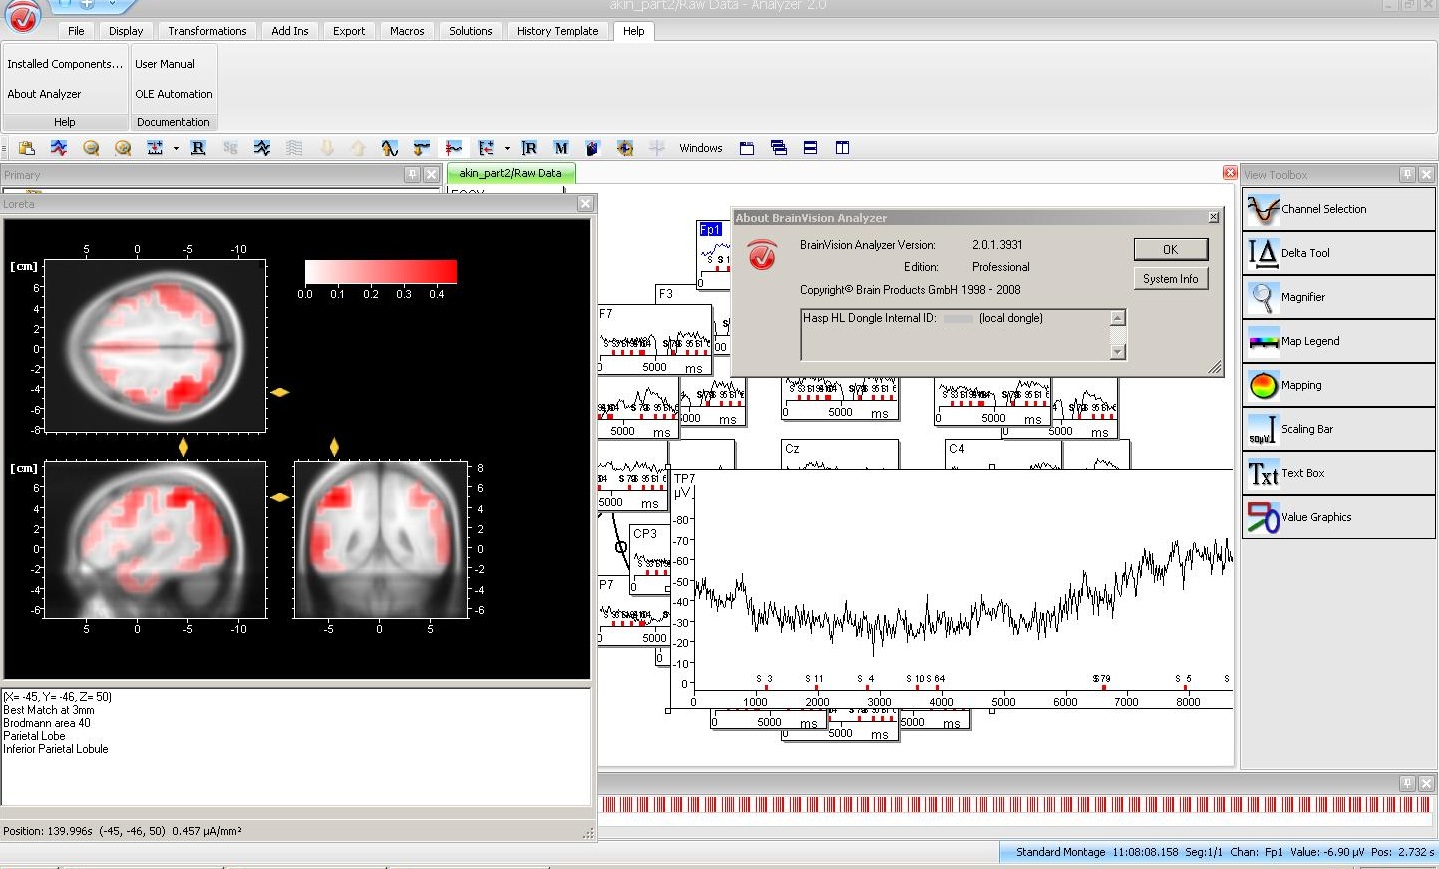The image size is (1439, 869).
Task: Toggle auto-hide pin on bottom marker panel
Action: (x=1407, y=783)
